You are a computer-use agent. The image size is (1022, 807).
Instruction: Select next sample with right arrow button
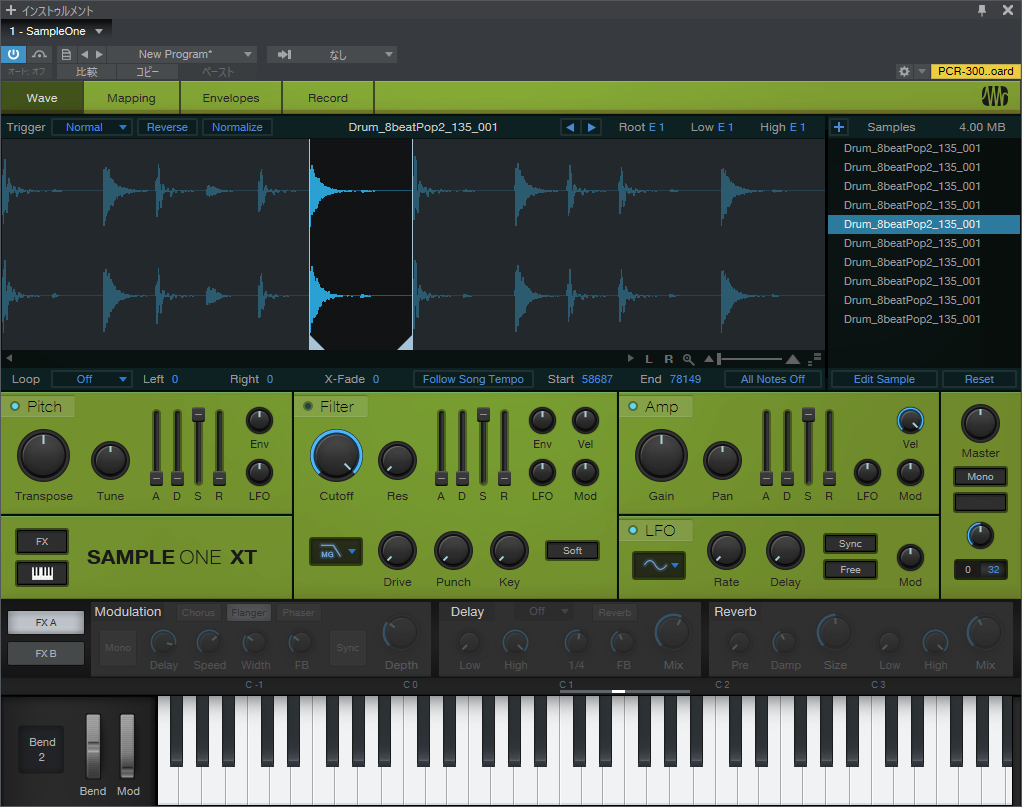pyautogui.click(x=591, y=127)
